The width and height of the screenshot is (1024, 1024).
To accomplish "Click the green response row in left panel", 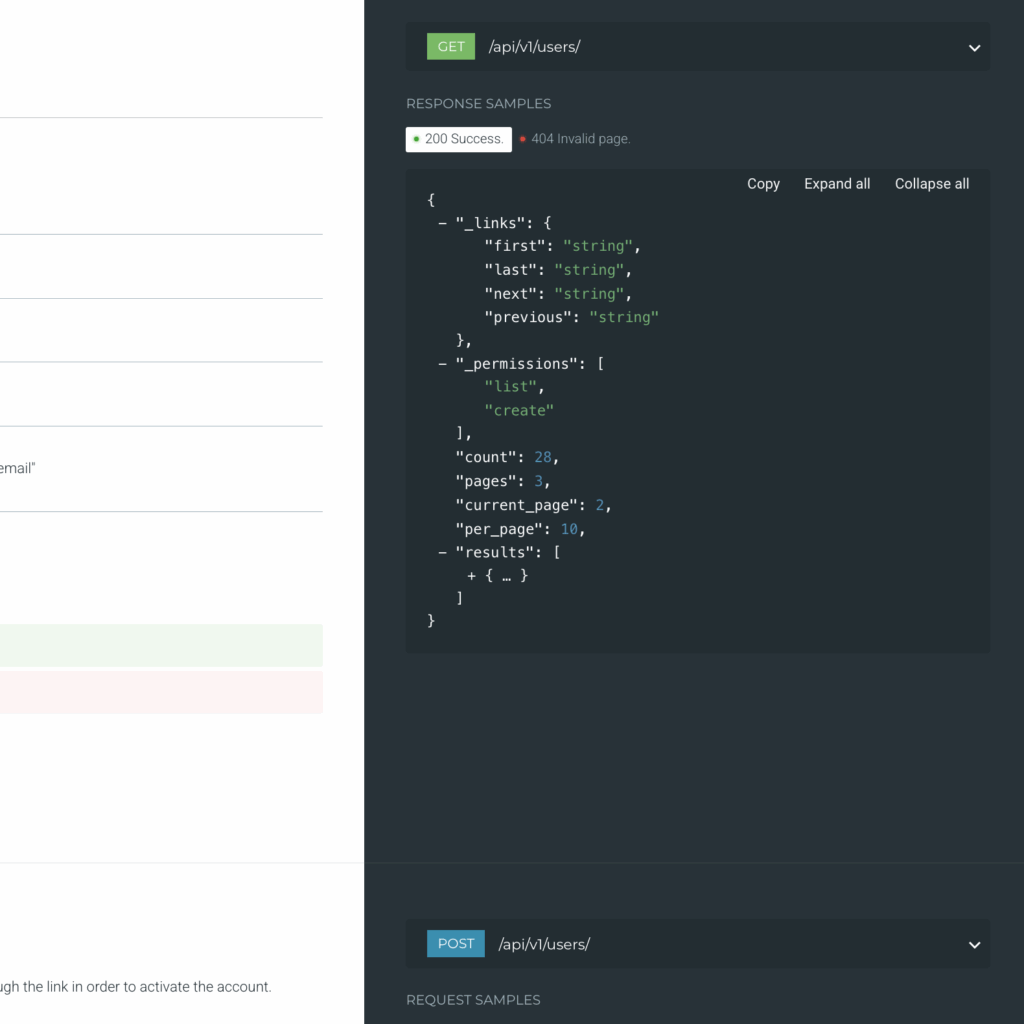I will click(161, 645).
